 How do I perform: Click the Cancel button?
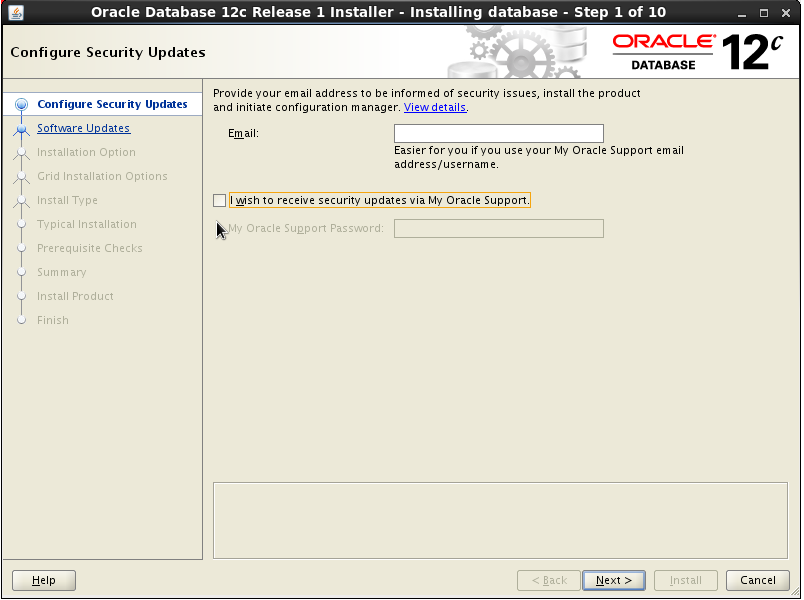[x=757, y=580]
